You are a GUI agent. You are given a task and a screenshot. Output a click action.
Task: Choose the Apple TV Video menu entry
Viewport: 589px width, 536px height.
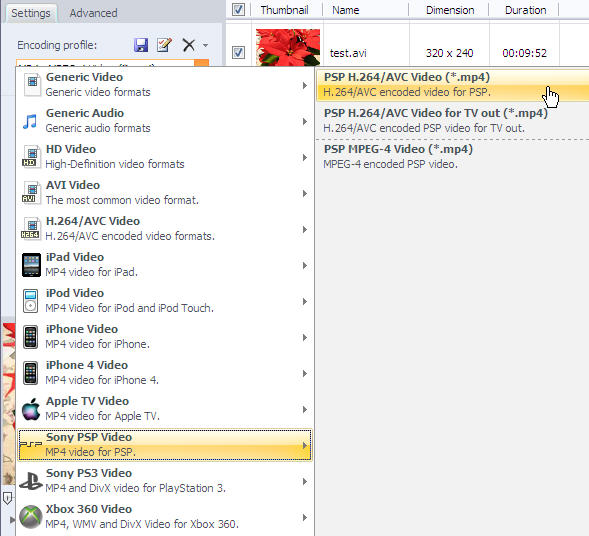[165, 409]
